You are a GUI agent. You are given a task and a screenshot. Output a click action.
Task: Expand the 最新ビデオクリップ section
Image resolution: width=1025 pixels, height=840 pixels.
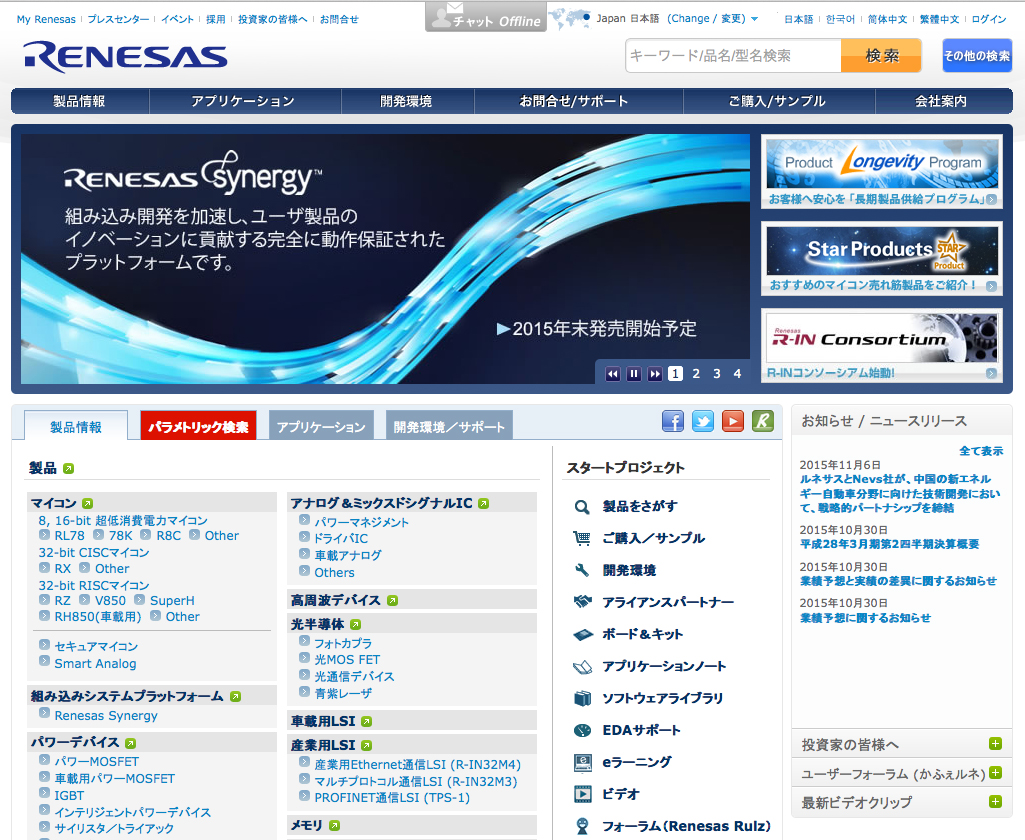(x=995, y=801)
